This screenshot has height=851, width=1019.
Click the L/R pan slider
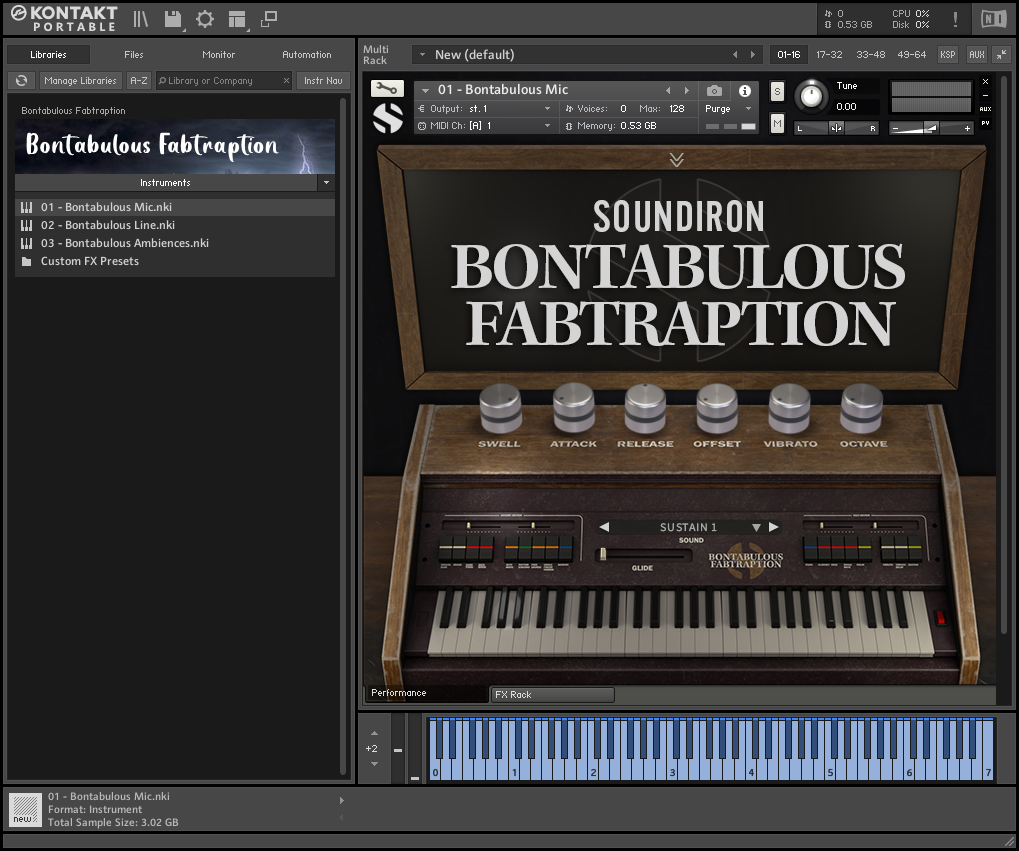point(836,128)
